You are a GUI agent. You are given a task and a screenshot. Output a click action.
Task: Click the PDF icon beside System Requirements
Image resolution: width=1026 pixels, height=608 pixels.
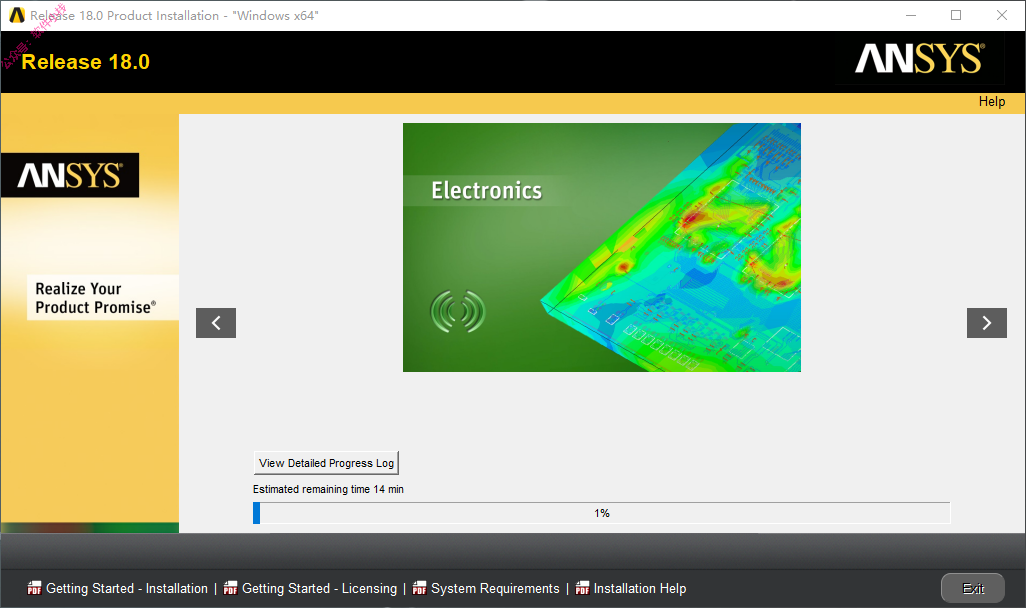(x=419, y=588)
